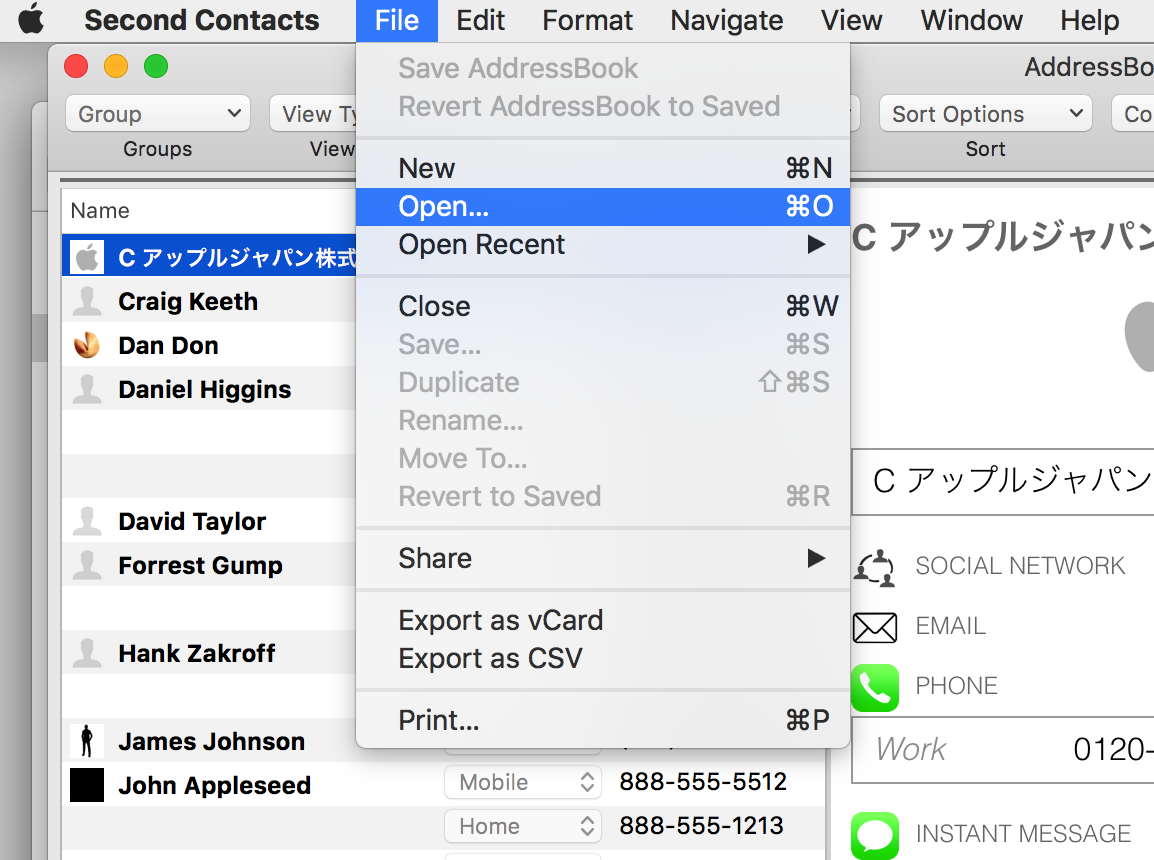Click David Taylor's avatar icon

click(x=87, y=521)
